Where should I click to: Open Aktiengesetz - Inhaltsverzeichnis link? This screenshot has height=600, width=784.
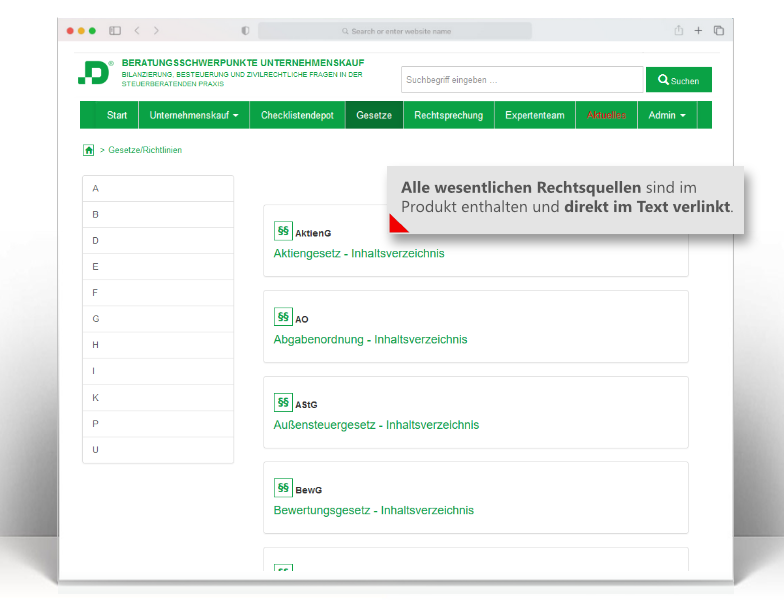pyautogui.click(x=359, y=254)
